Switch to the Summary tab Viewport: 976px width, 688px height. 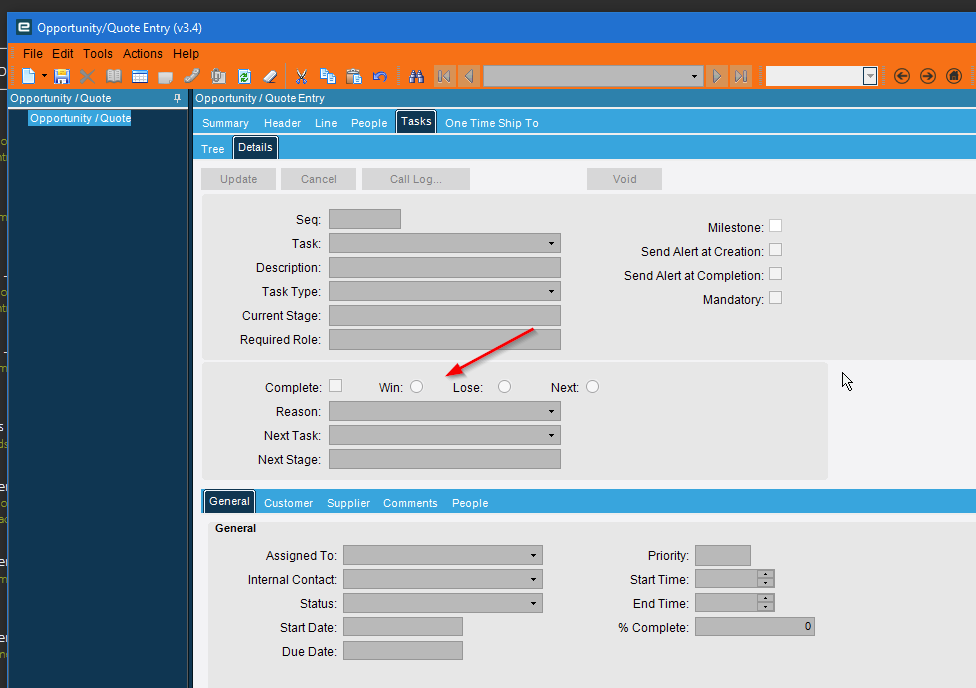point(225,123)
